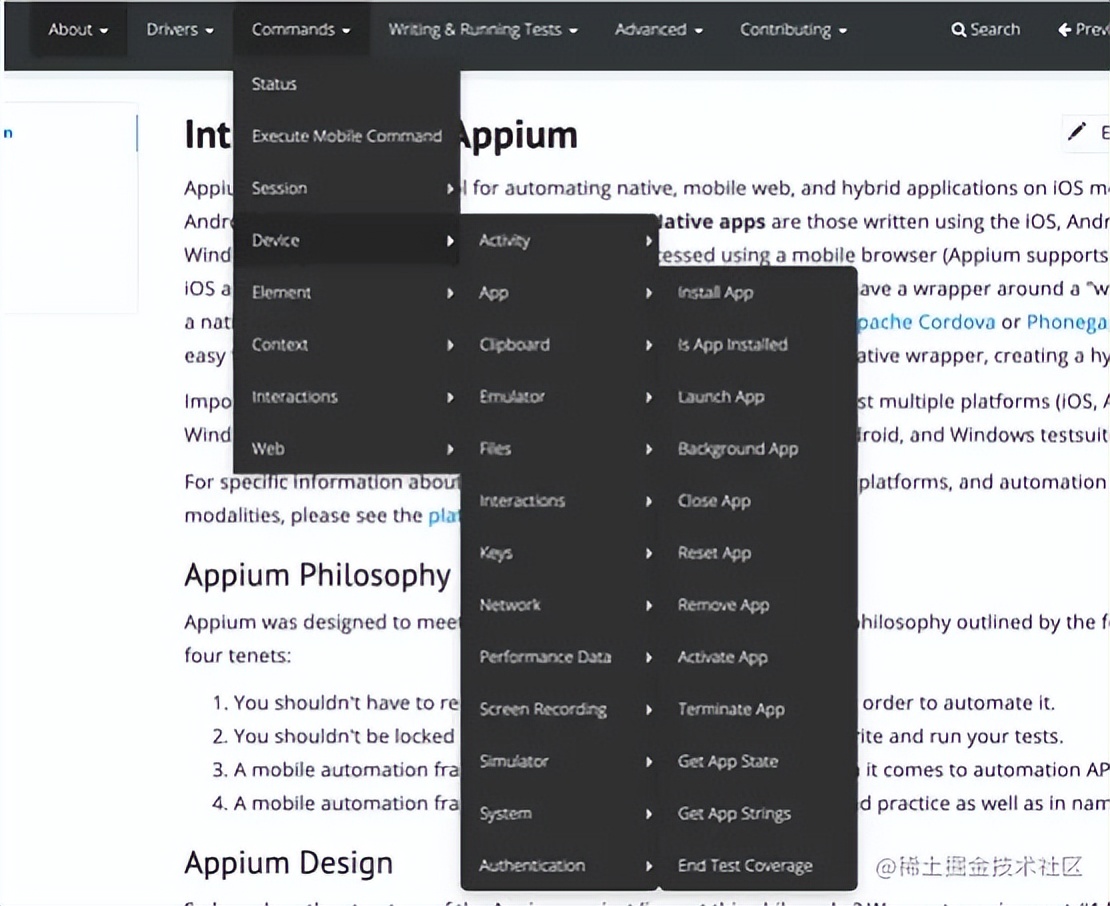Expand the Drivers dropdown
Viewport: 1110px width, 906px height.
[x=180, y=30]
